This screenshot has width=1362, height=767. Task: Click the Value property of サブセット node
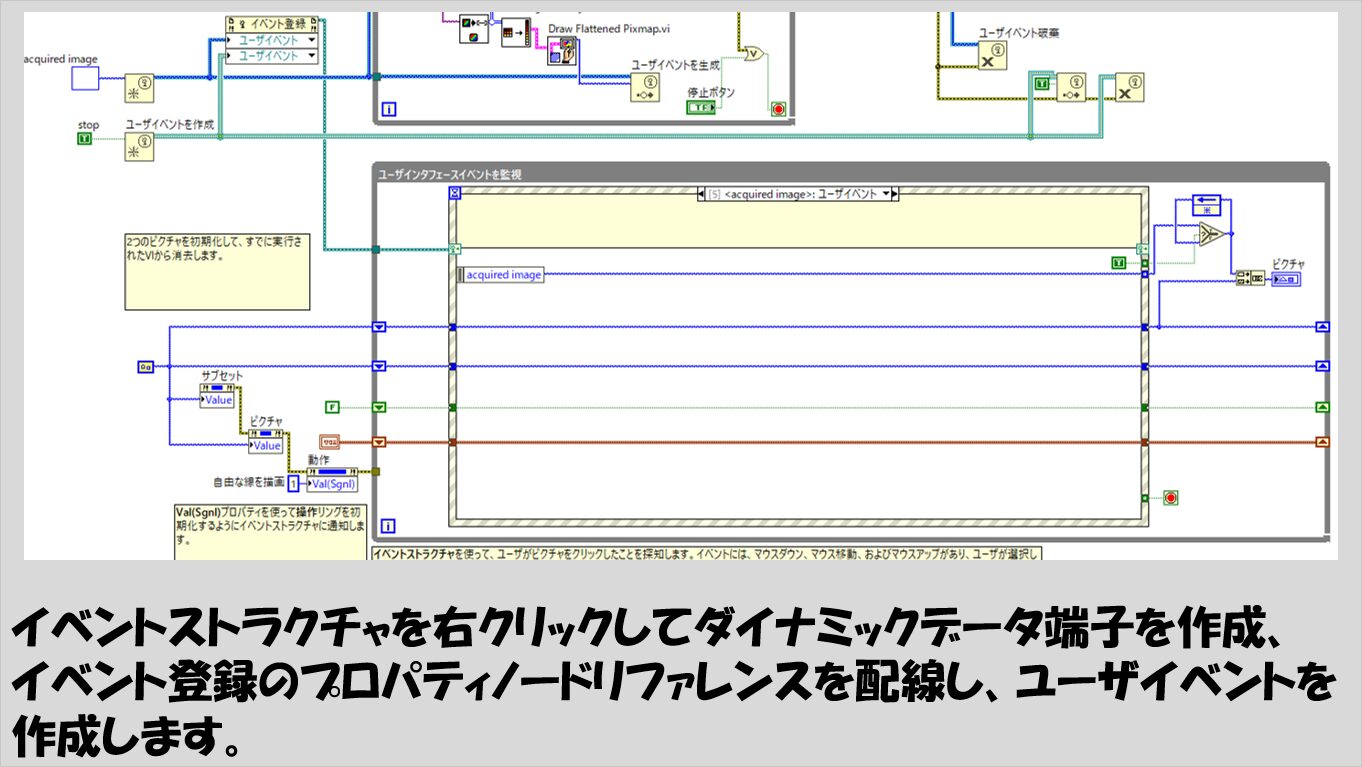(218, 400)
